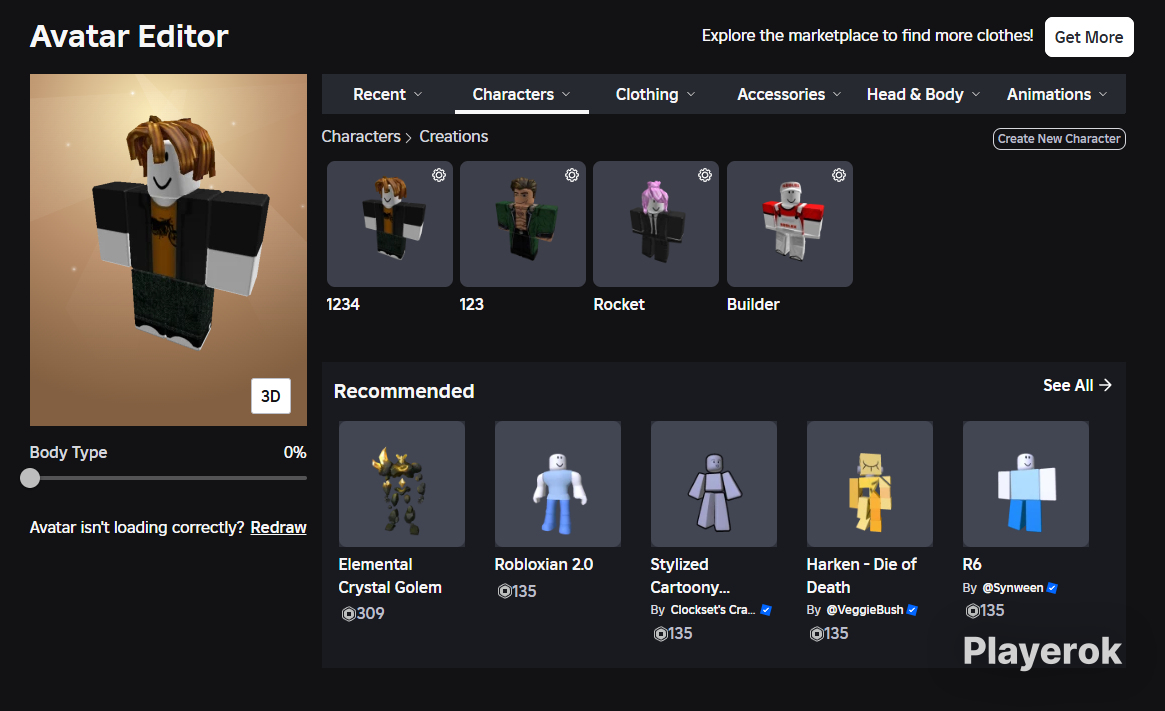The height and width of the screenshot is (711, 1165).
Task: Open @VeggieBush creator profile link
Action: coord(864,610)
